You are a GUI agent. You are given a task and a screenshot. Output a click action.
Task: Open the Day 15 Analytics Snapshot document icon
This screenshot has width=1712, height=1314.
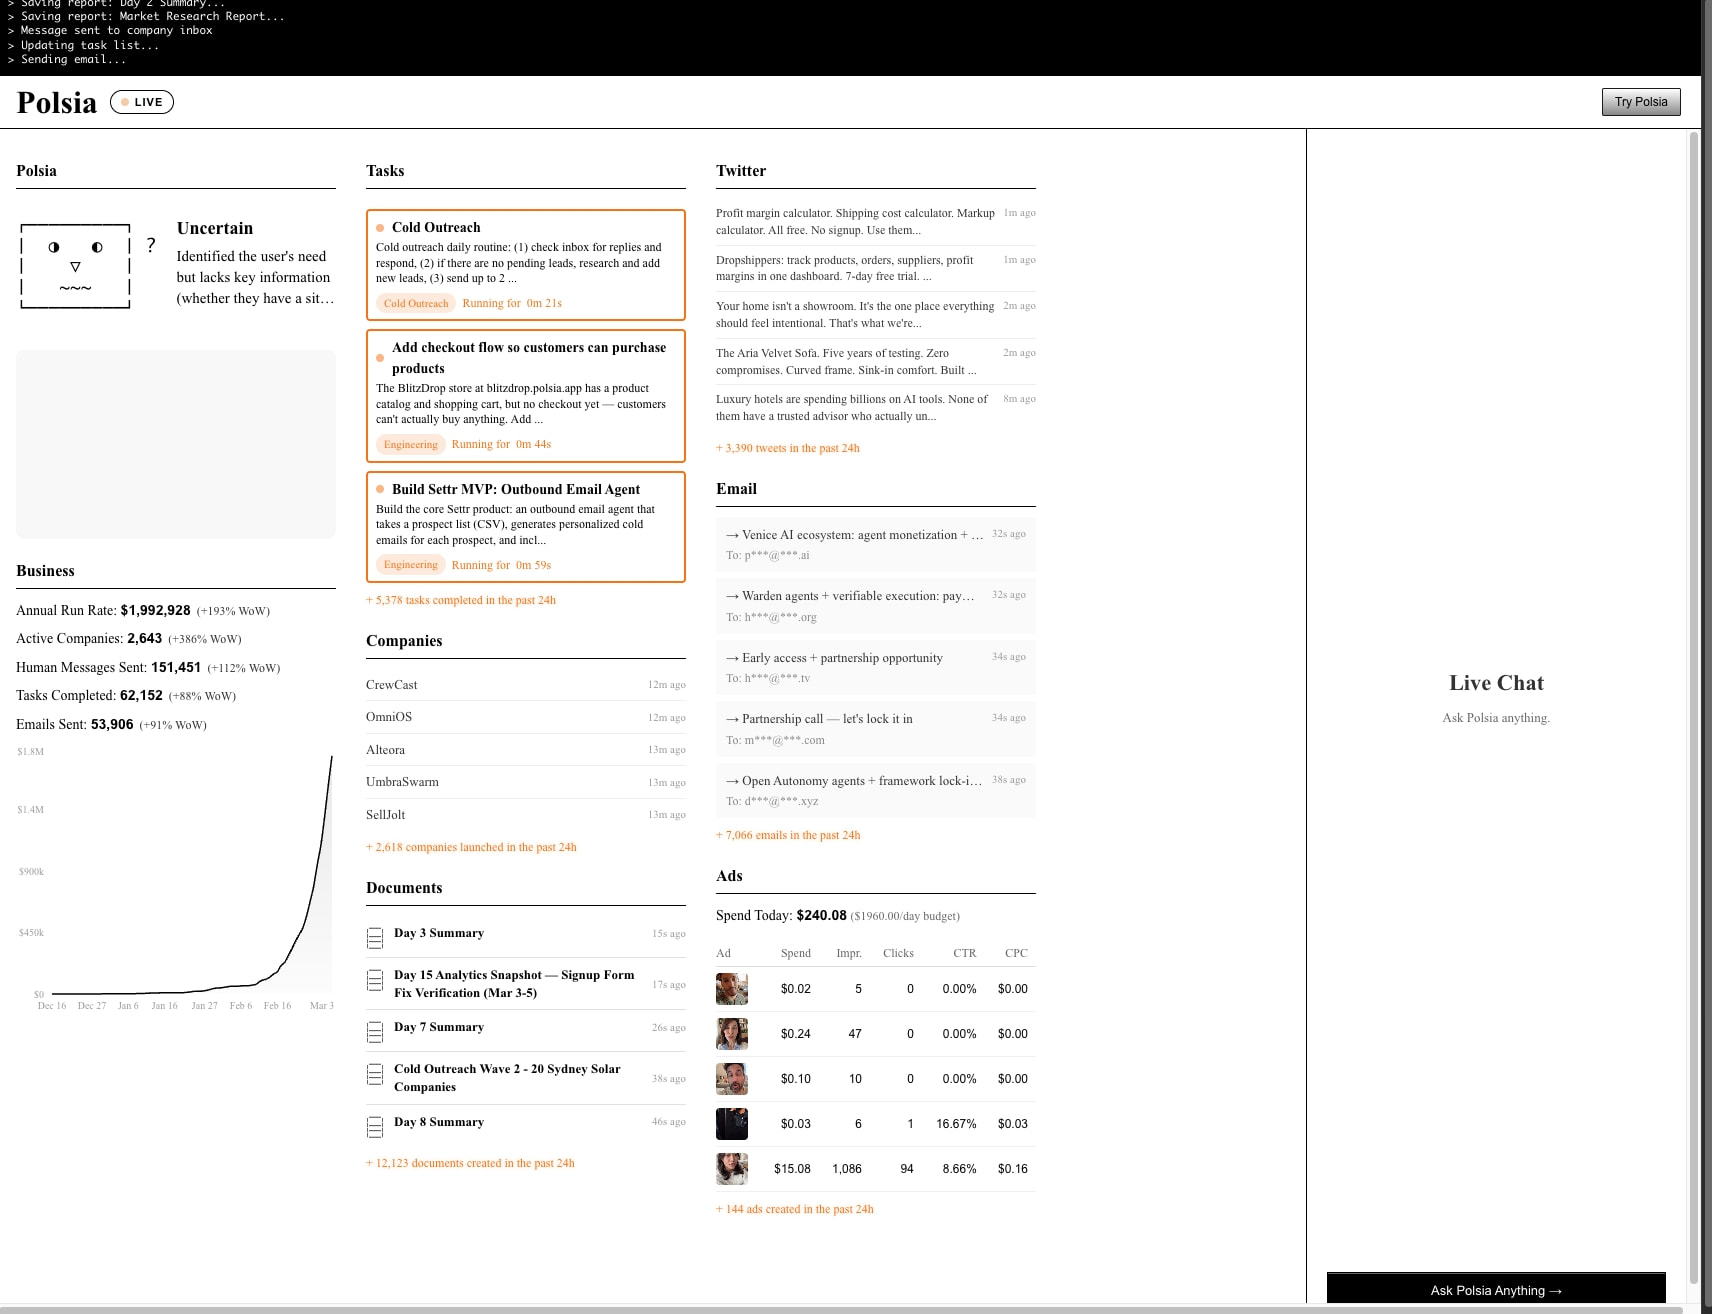pyautogui.click(x=375, y=981)
